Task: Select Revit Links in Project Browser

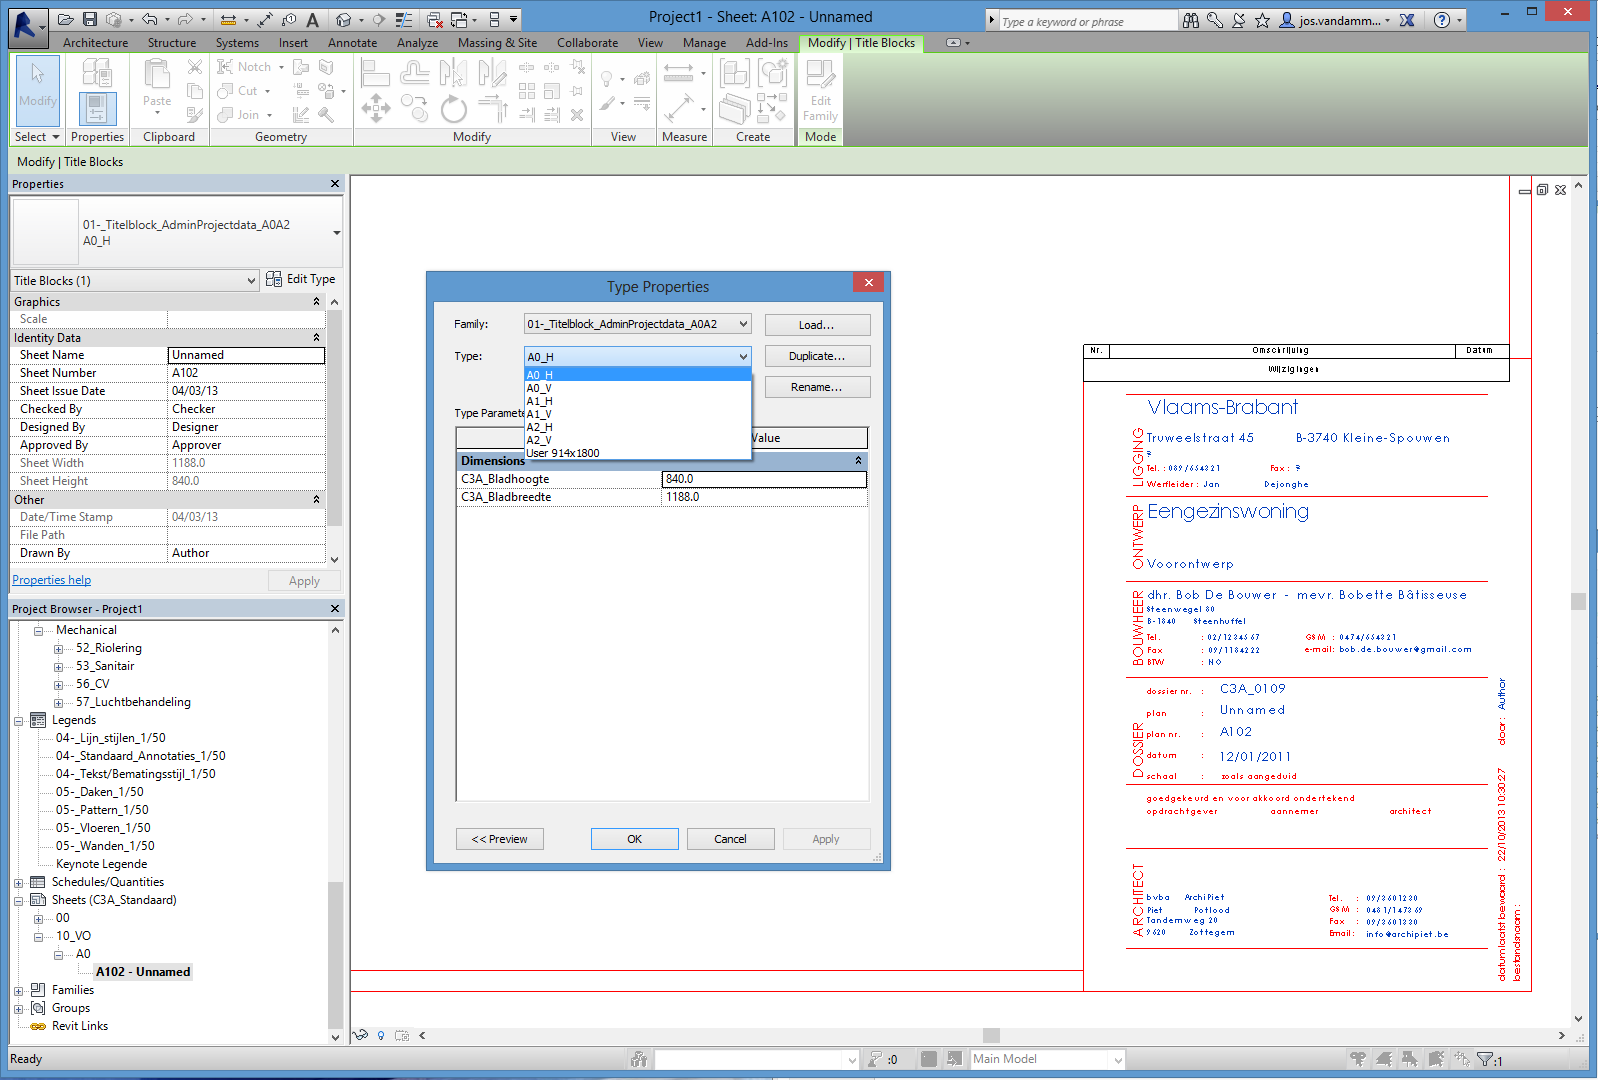Action: tap(80, 1026)
